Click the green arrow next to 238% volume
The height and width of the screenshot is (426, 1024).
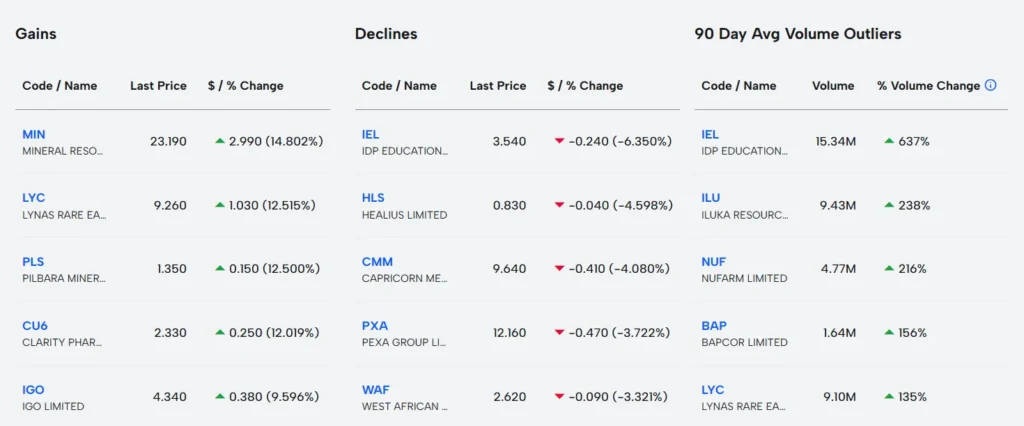click(889, 206)
